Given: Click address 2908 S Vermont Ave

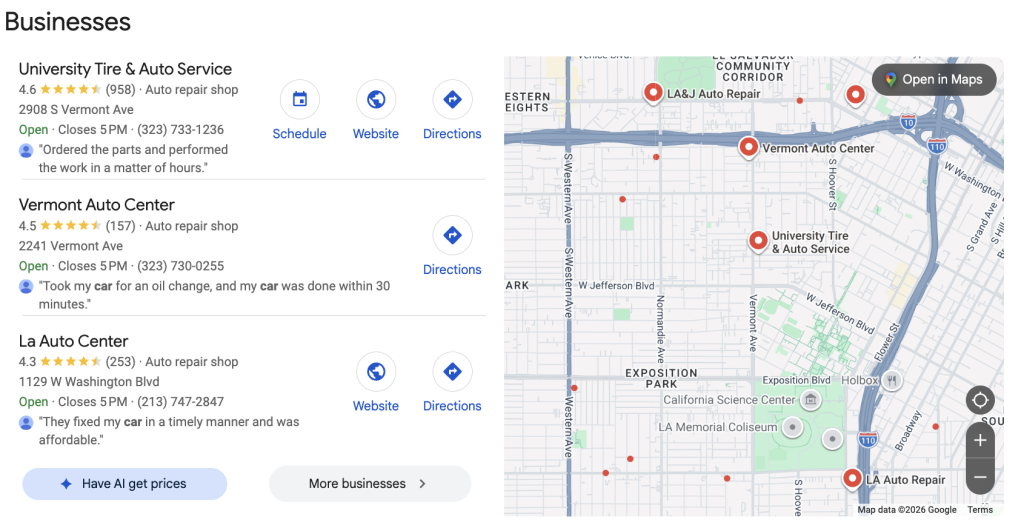Looking at the screenshot, I should point(76,110).
